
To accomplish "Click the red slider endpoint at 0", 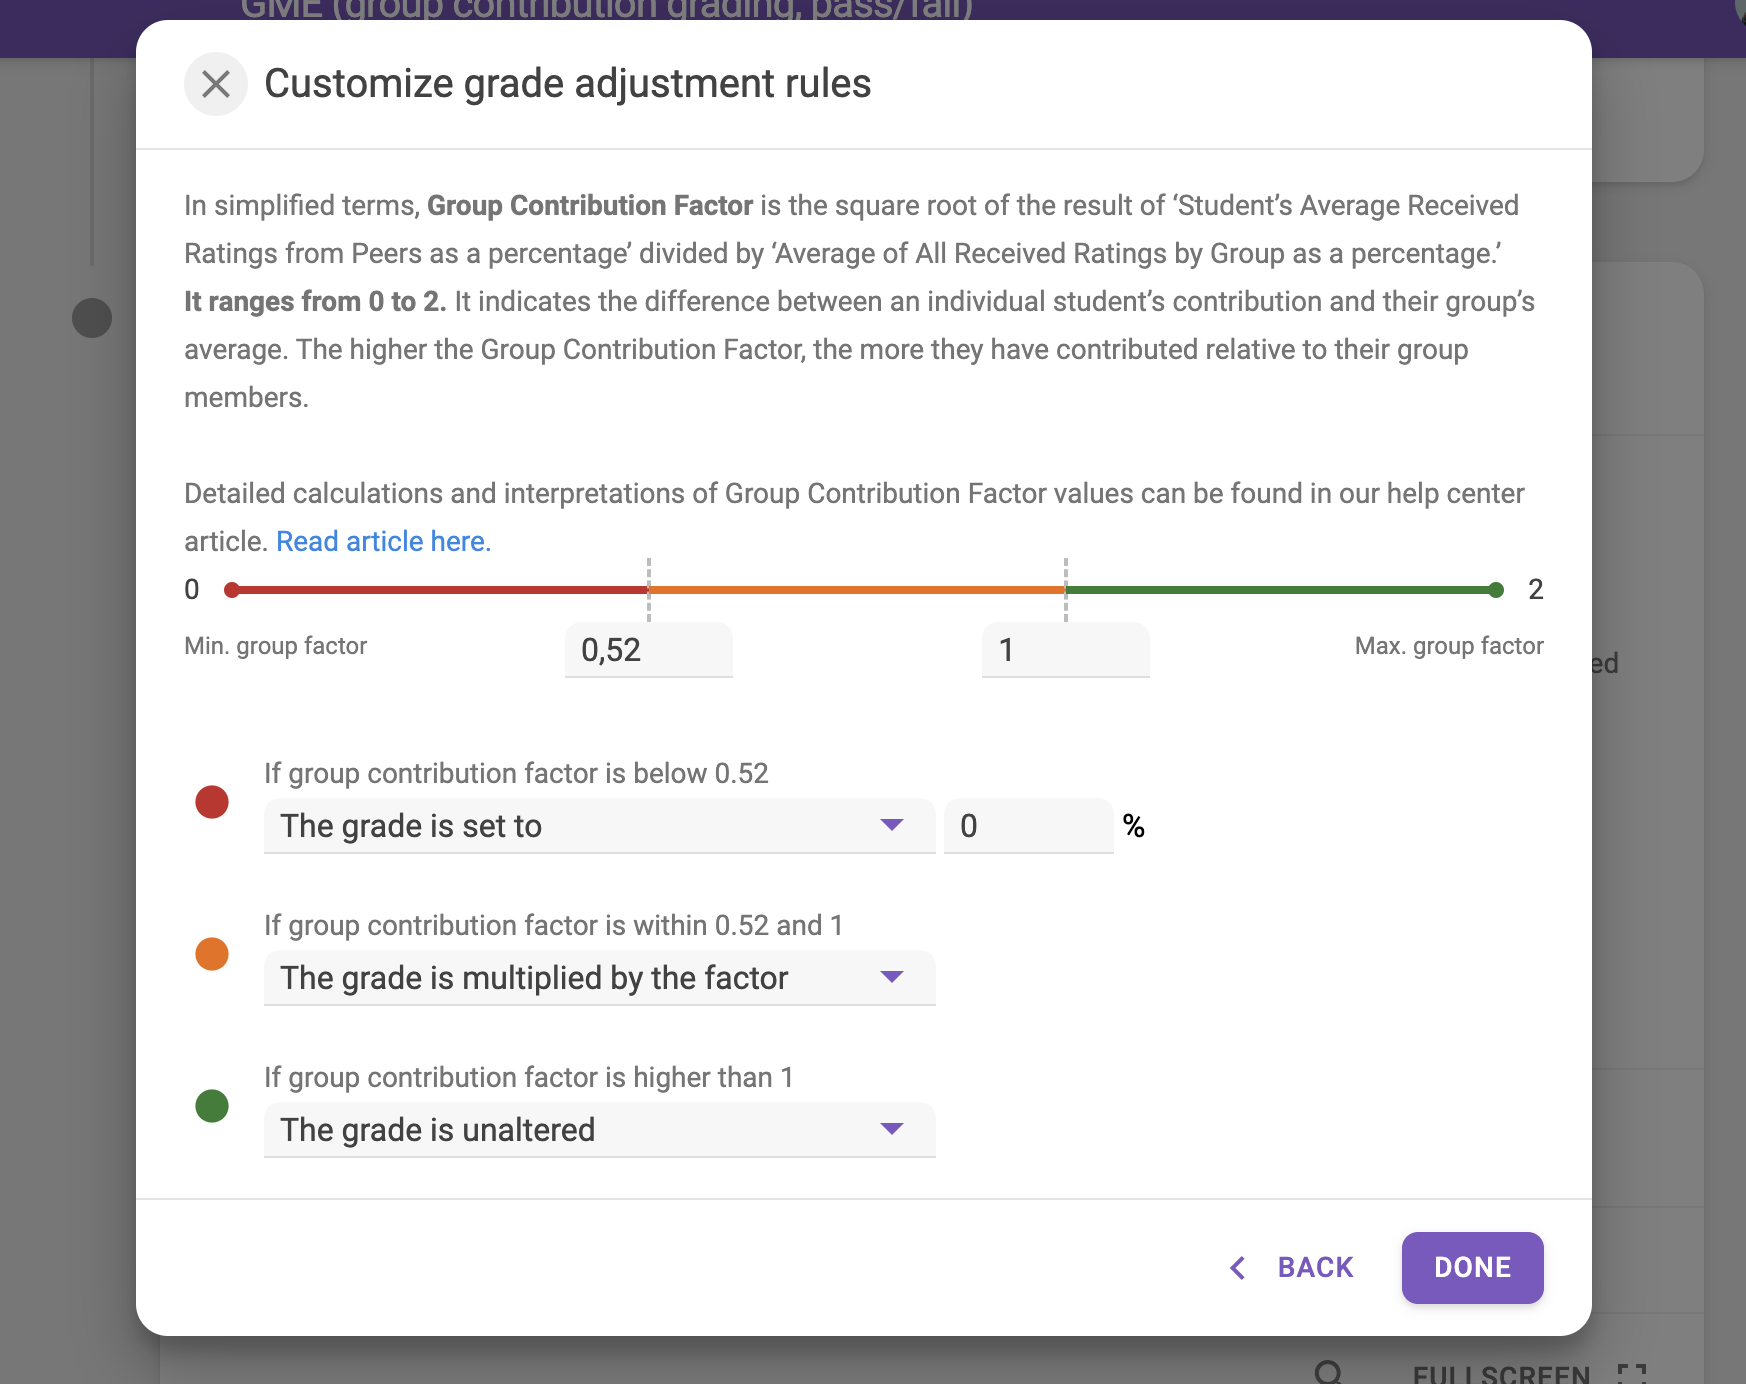I will (232, 590).
